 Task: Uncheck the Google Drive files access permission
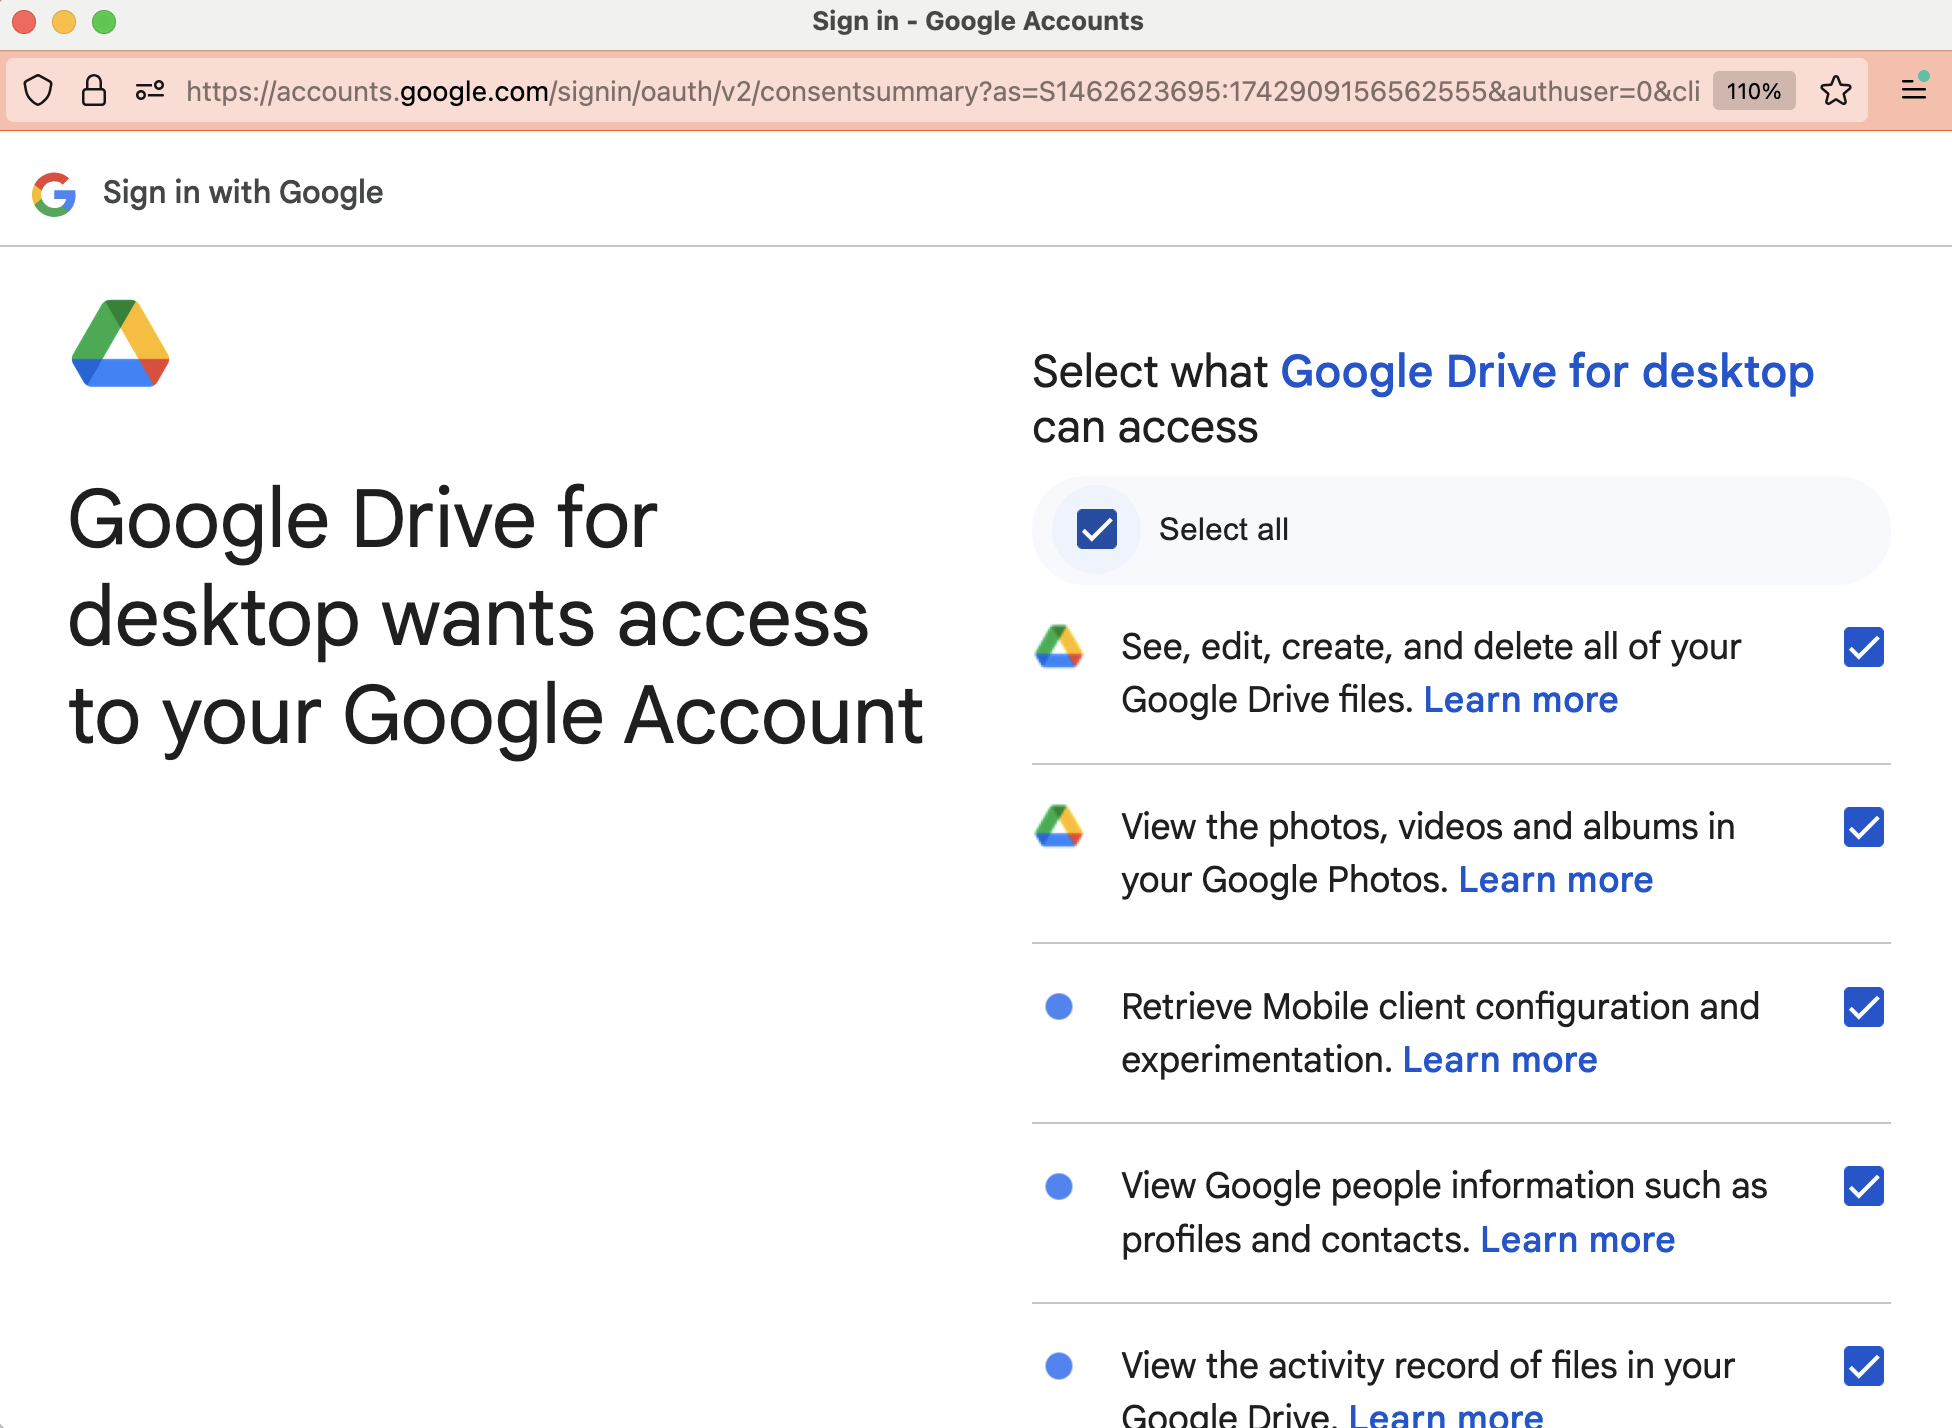1863,648
